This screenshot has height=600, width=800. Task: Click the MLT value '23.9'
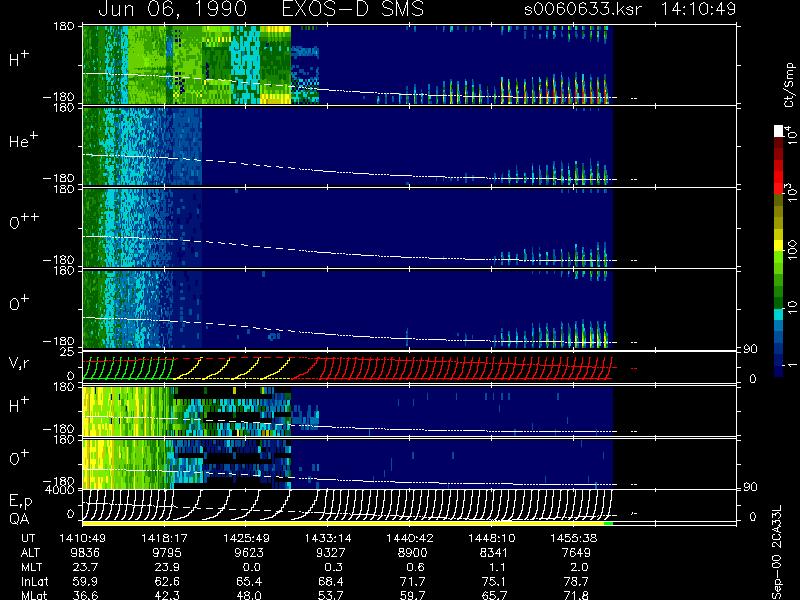click(x=167, y=567)
